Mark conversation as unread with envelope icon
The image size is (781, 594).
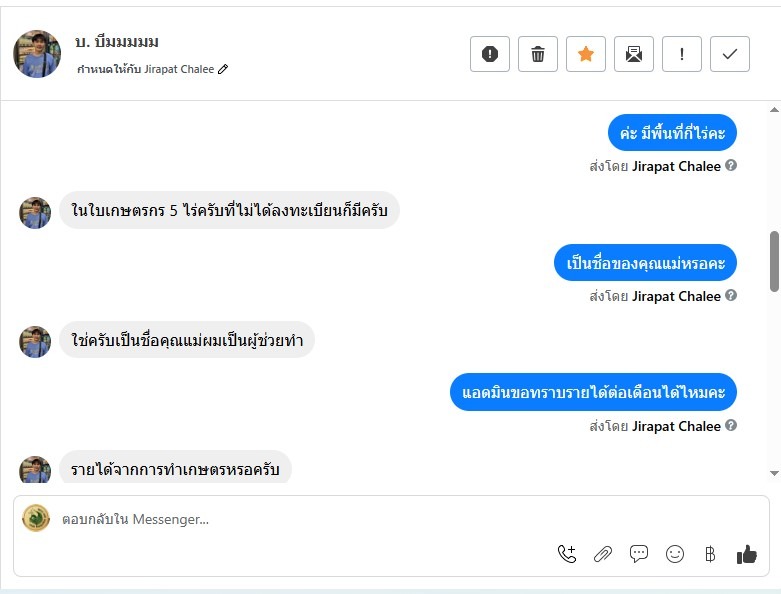click(x=634, y=54)
